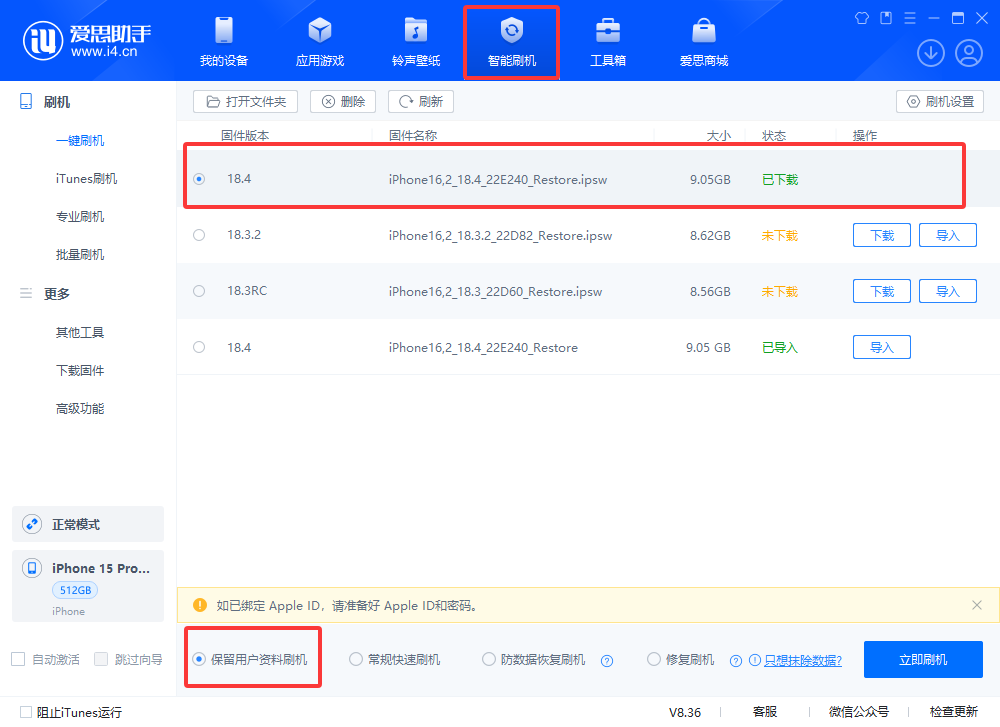Open the 应用游戏 section
This screenshot has height=727, width=1000.
(319, 42)
